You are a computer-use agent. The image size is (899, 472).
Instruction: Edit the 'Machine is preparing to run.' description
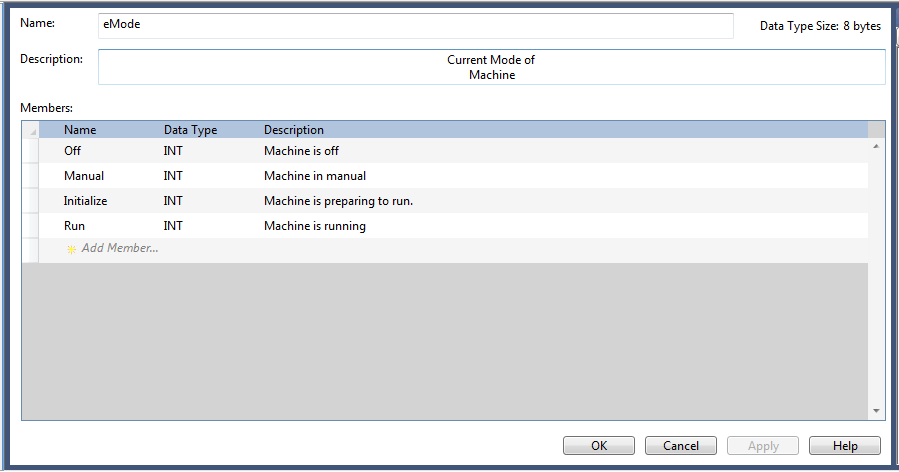tap(338, 201)
